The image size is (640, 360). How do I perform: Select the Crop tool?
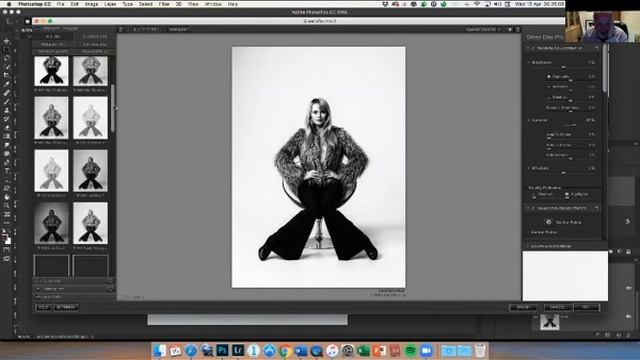pos(7,76)
